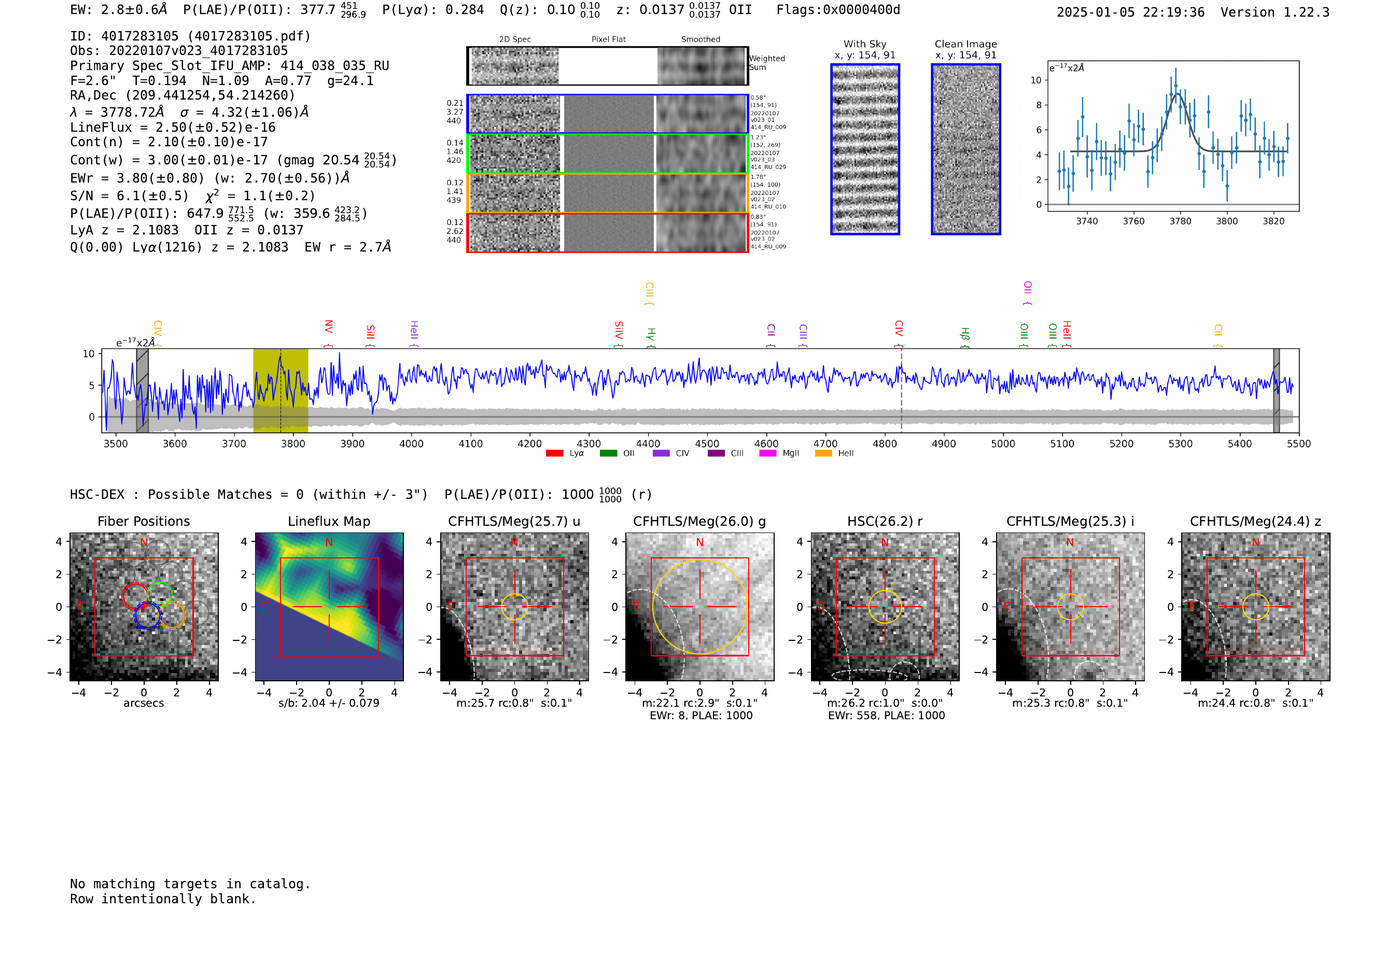Click the magenta OII line marker
The width and height of the screenshot is (1400, 953).
pyautogui.click(x=1027, y=293)
